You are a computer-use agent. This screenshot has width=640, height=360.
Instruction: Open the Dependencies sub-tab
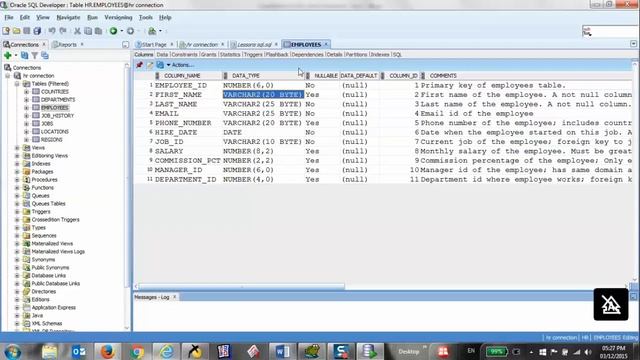pos(307,54)
